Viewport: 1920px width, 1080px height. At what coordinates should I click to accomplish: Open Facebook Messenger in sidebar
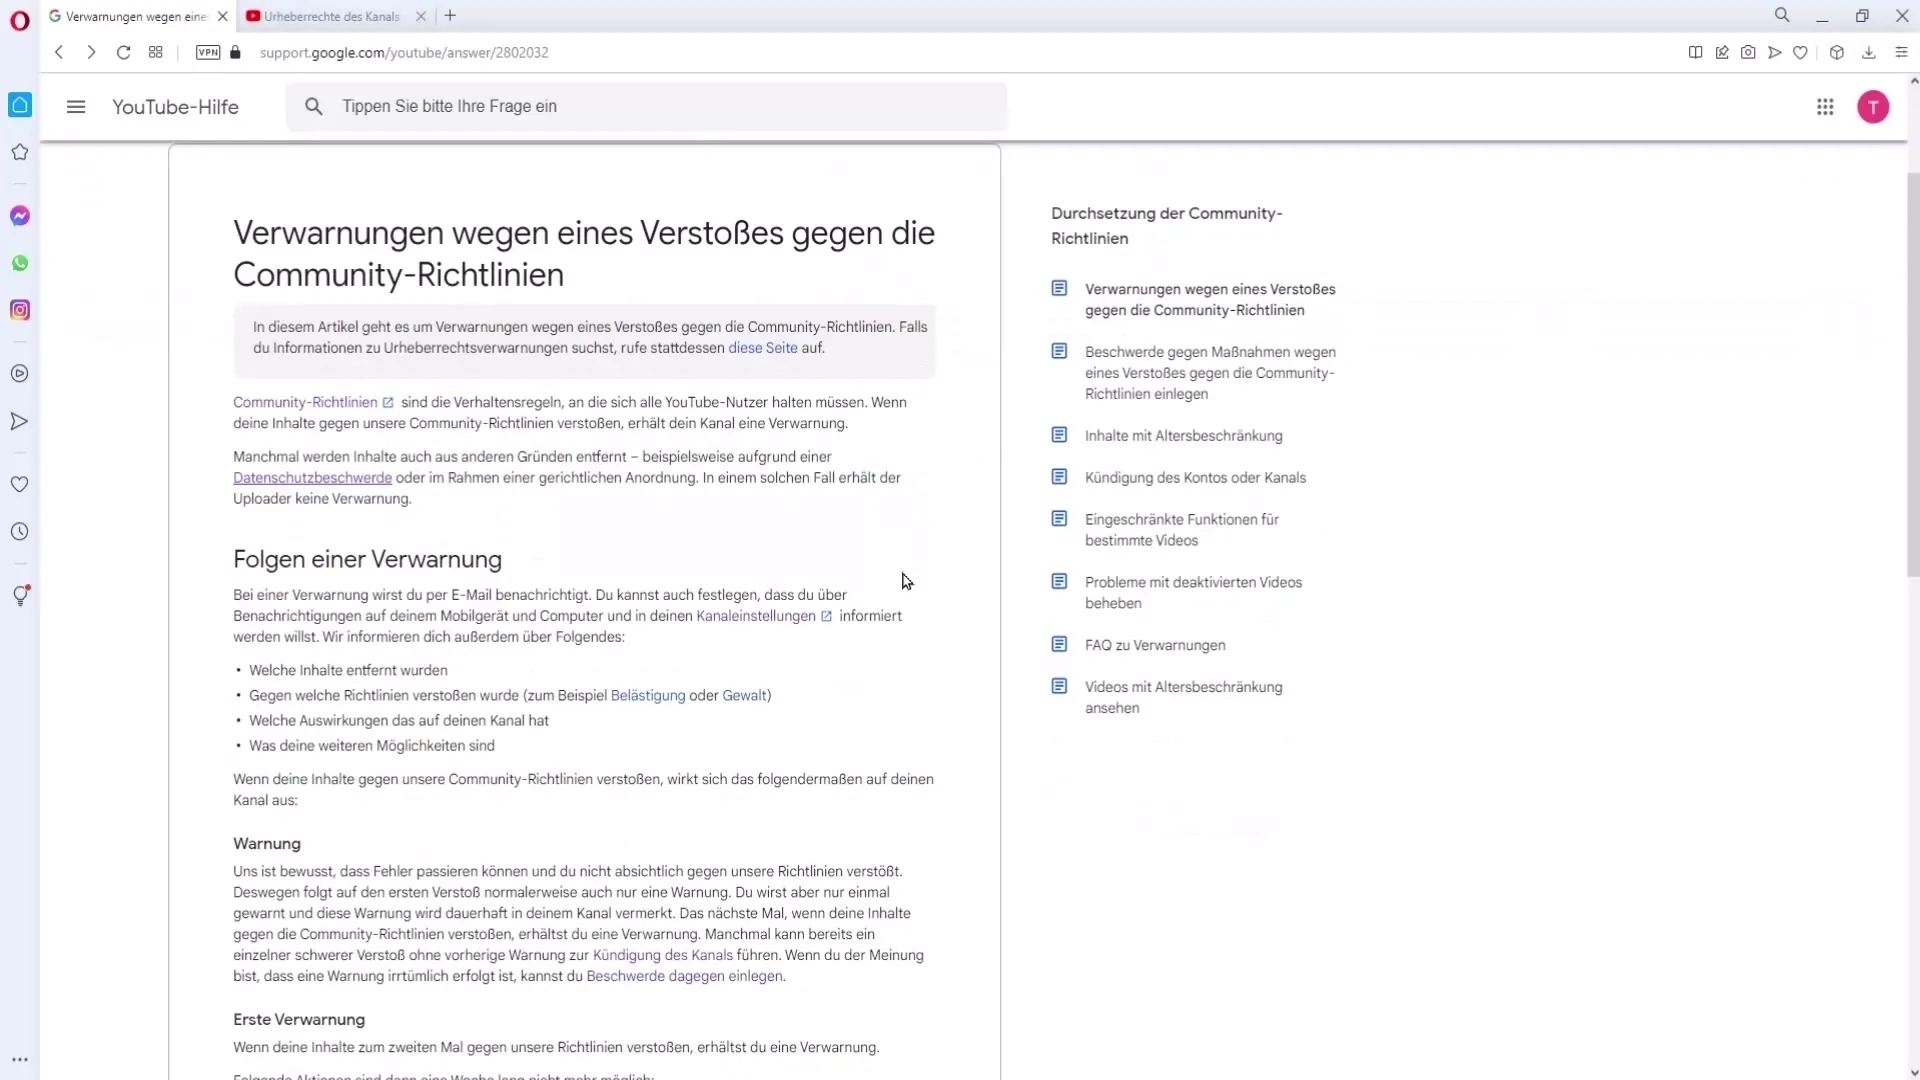tap(20, 216)
